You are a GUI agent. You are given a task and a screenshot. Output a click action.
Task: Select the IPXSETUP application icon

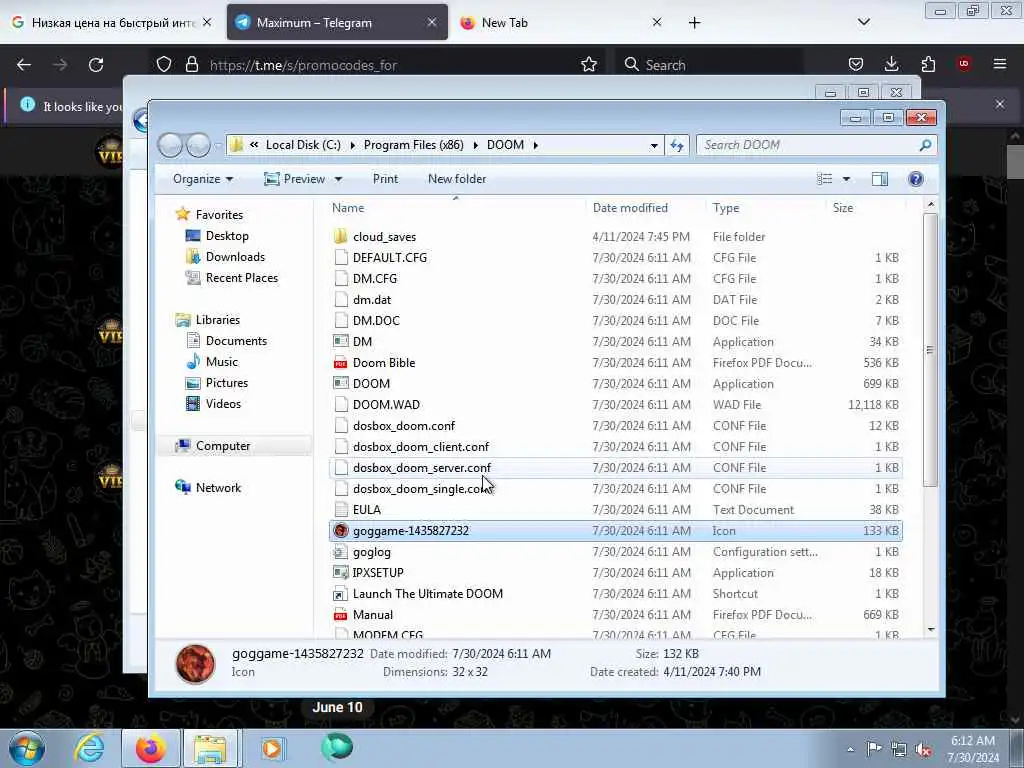[340, 573]
